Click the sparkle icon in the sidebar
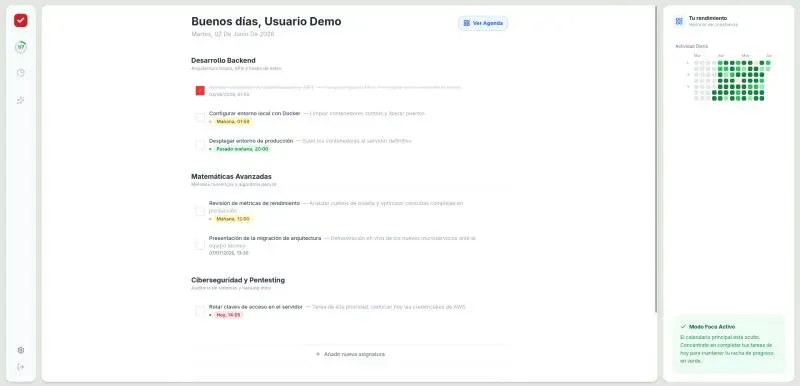Viewport: 800px width, 386px height. coord(21,100)
